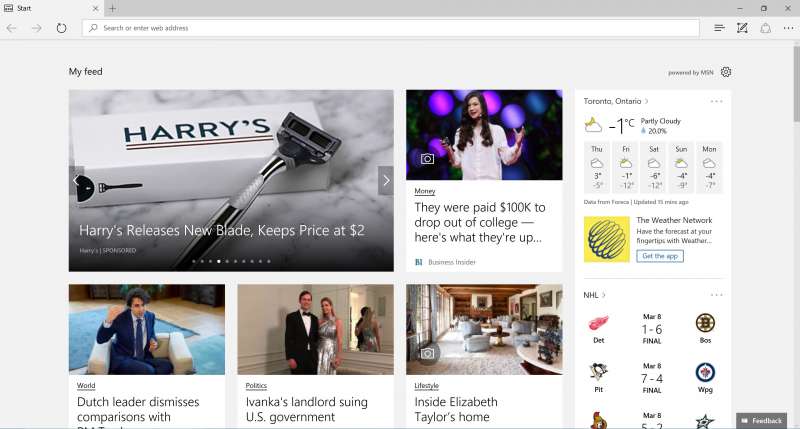Click the Boston Bruins logo
The image size is (800, 429).
[705, 323]
